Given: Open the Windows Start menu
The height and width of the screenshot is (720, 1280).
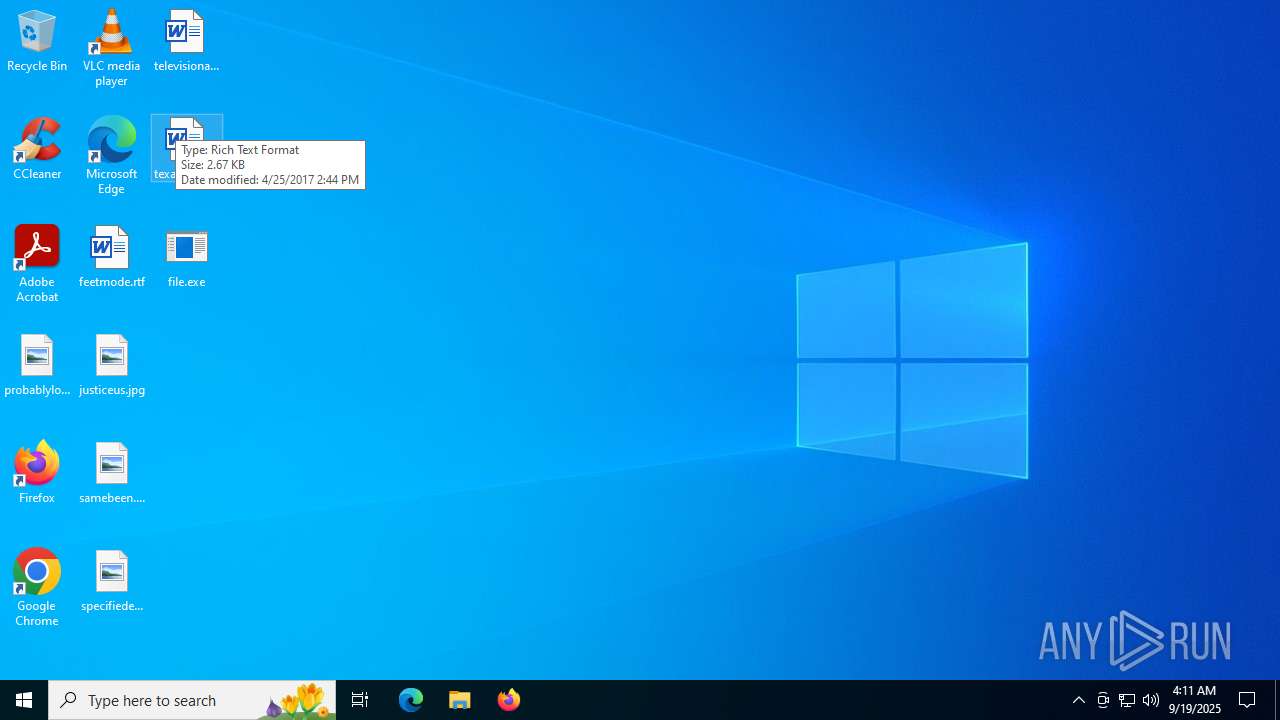Looking at the screenshot, I should [x=24, y=700].
